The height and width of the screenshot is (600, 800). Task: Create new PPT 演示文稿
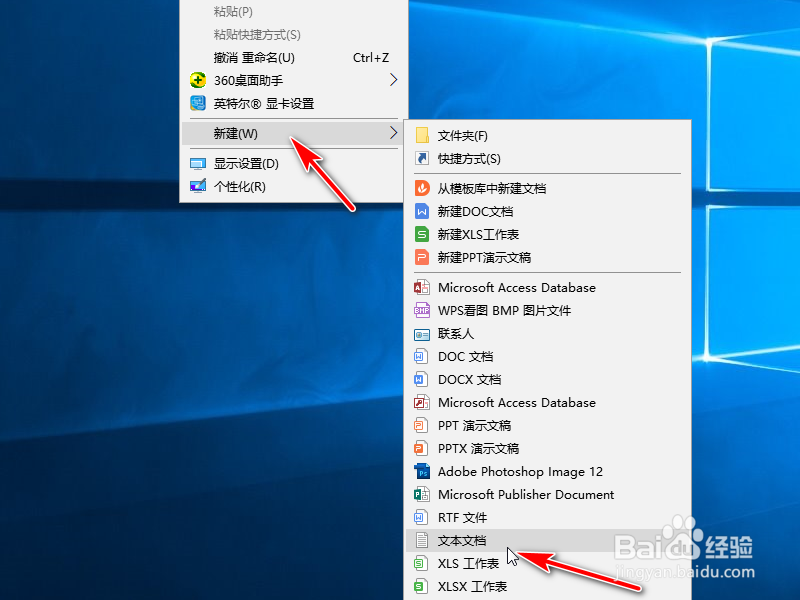[x=547, y=425]
